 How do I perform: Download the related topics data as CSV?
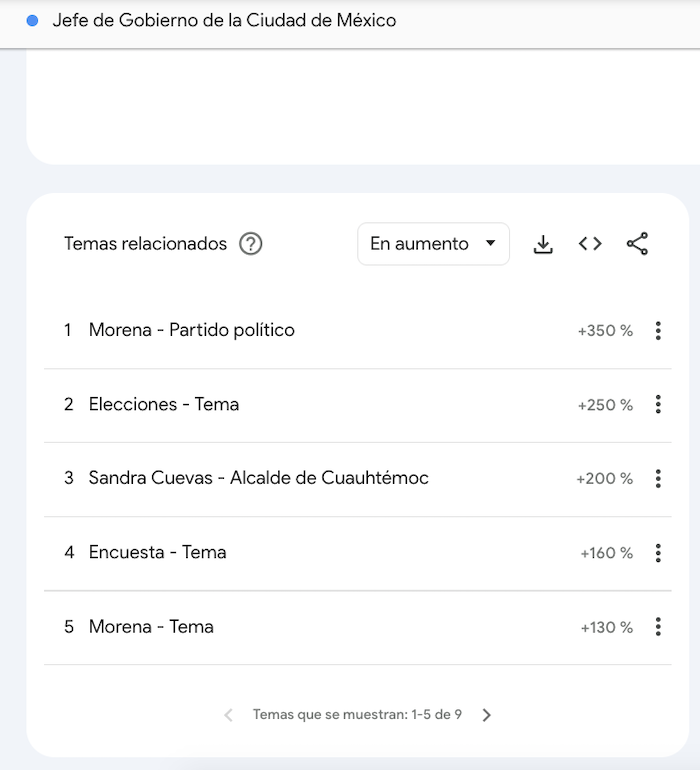[543, 244]
